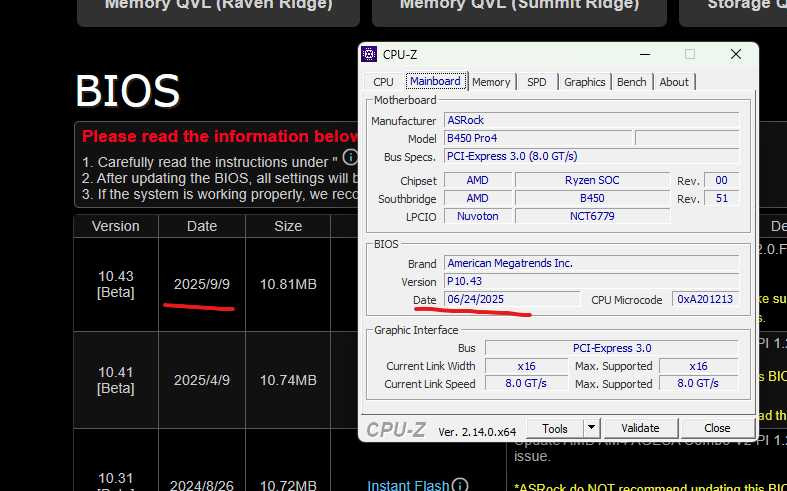Click the Current Link Speed 8.0 GT/s field
Image resolution: width=787 pixels, height=491 pixels.
click(x=527, y=384)
